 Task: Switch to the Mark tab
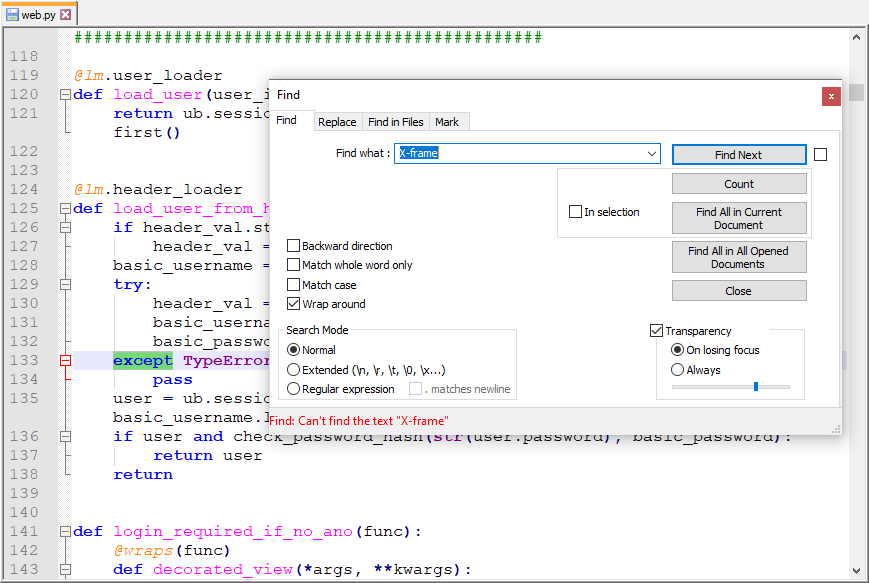point(449,121)
